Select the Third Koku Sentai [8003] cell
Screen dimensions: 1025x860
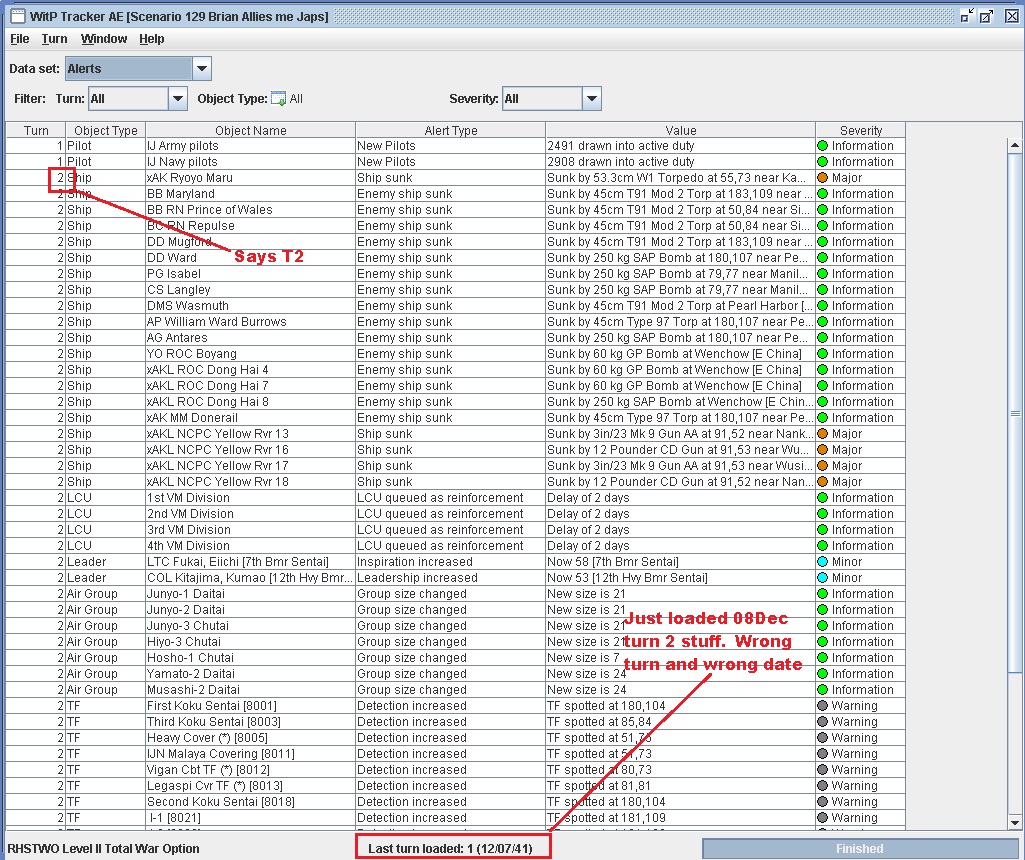pyautogui.click(x=250, y=722)
